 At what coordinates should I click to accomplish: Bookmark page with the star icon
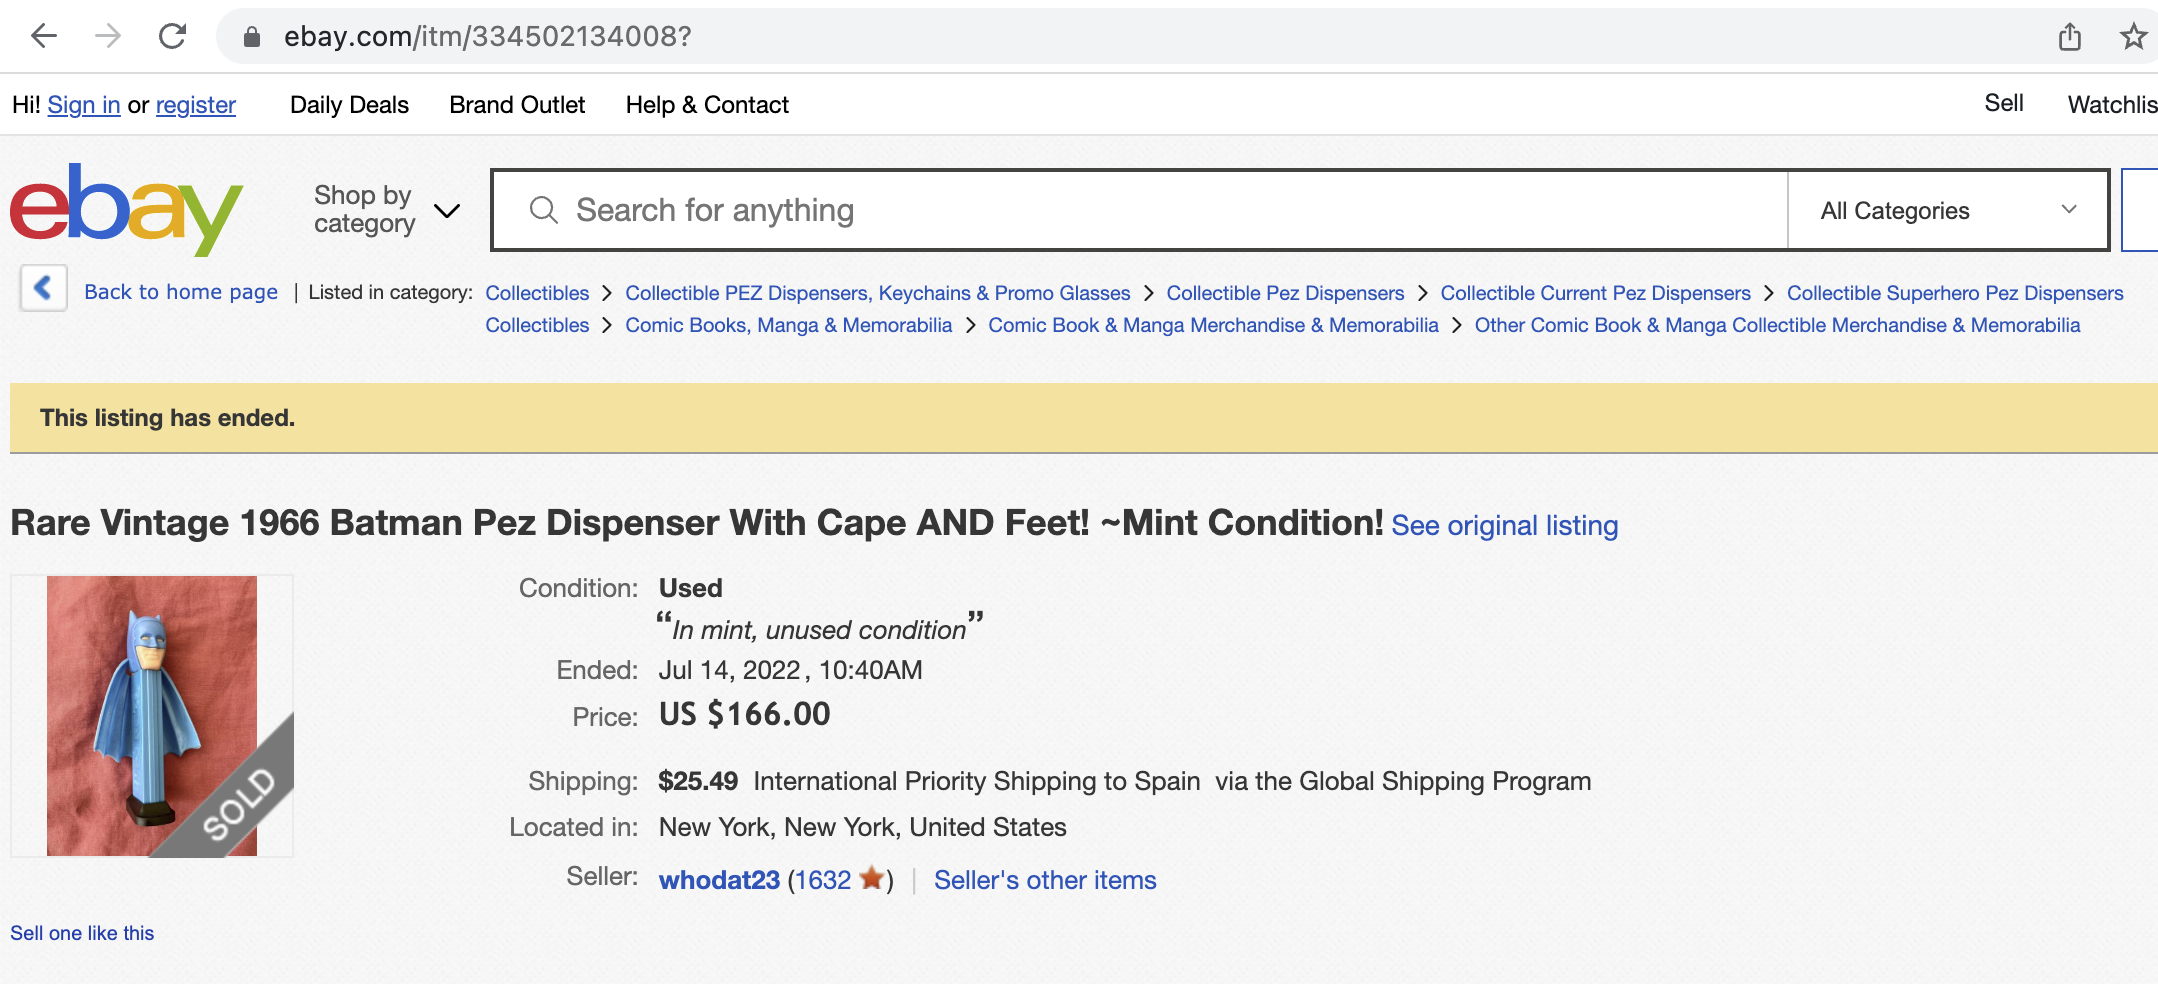tap(2134, 37)
